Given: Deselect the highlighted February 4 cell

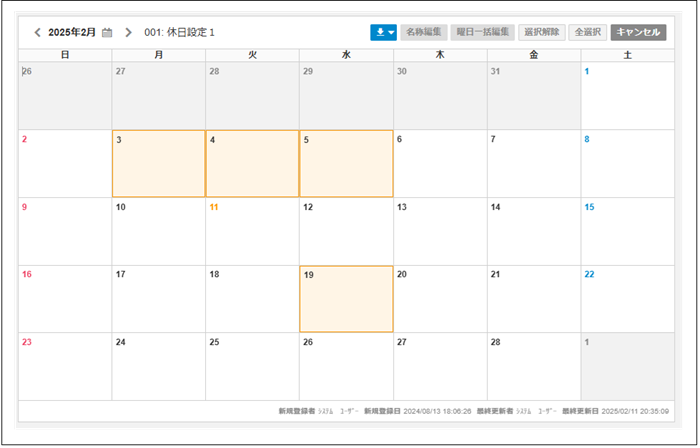Looking at the screenshot, I should point(252,164).
